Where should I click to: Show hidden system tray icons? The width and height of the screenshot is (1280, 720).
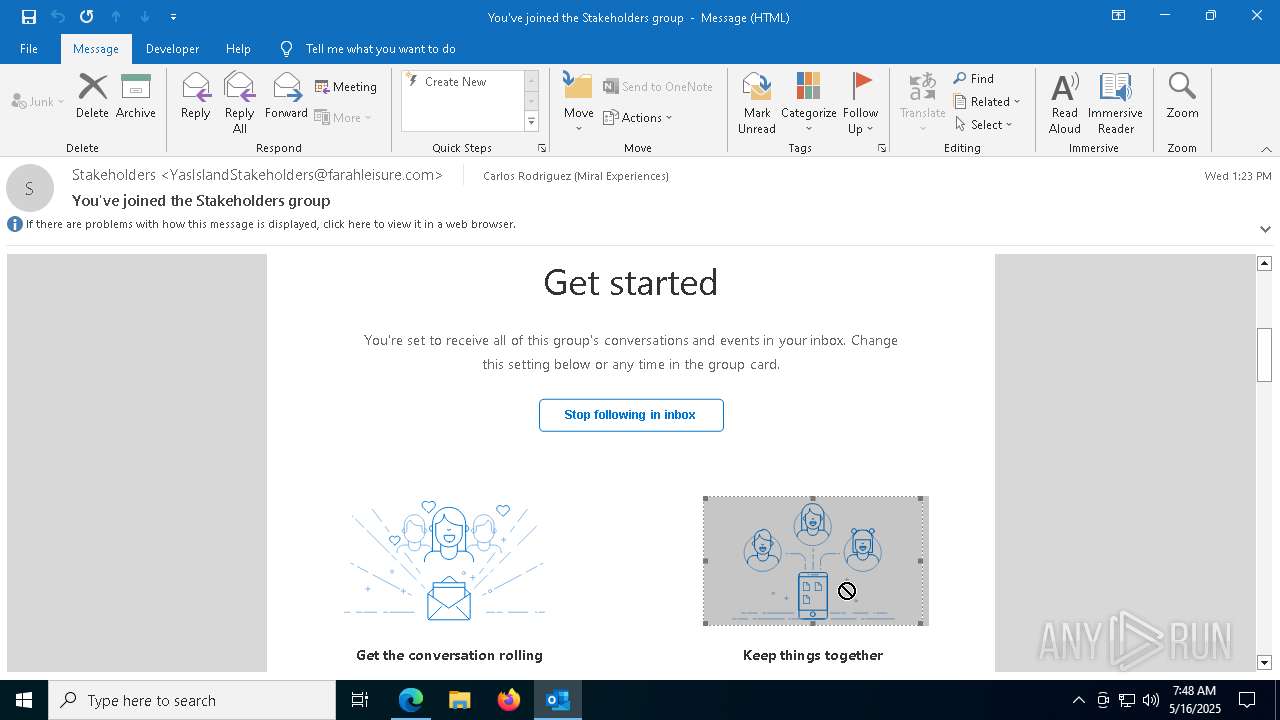[x=1078, y=700]
